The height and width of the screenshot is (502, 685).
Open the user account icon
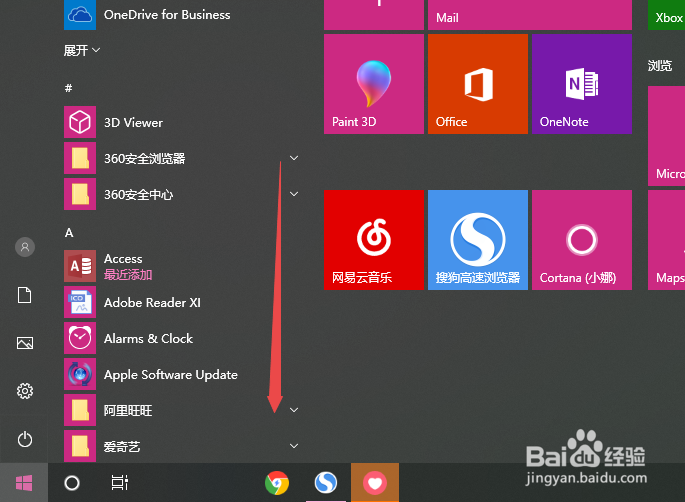(25, 247)
